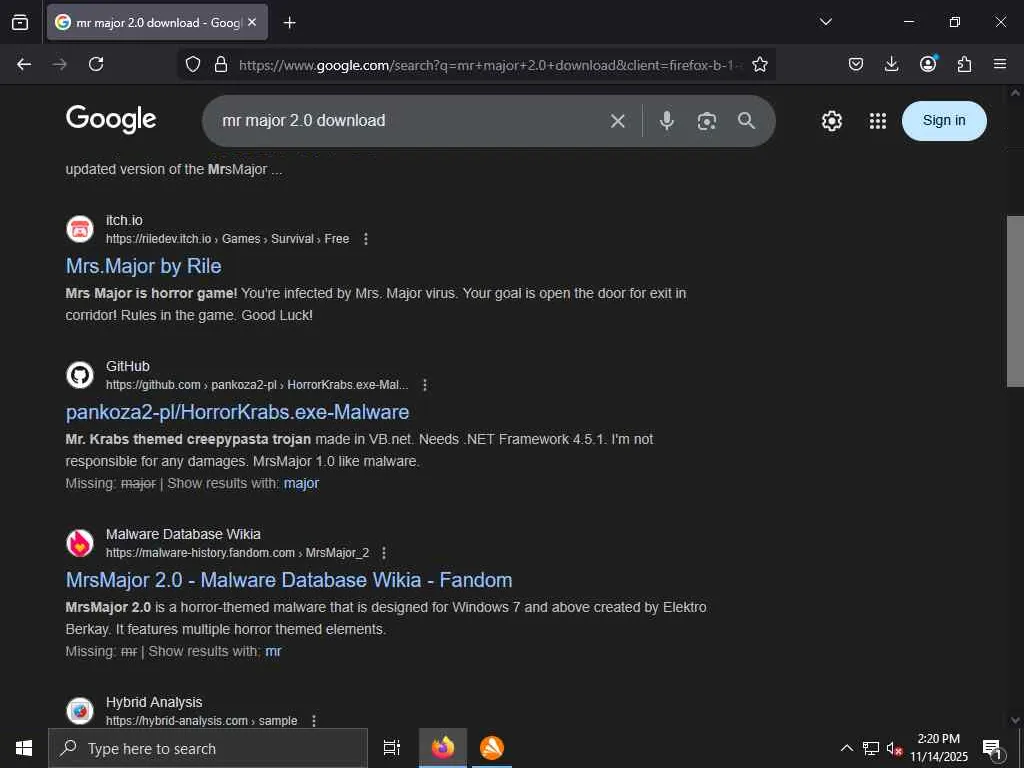Viewport: 1024px width, 768px height.
Task: Reload the current page
Action: click(x=96, y=64)
